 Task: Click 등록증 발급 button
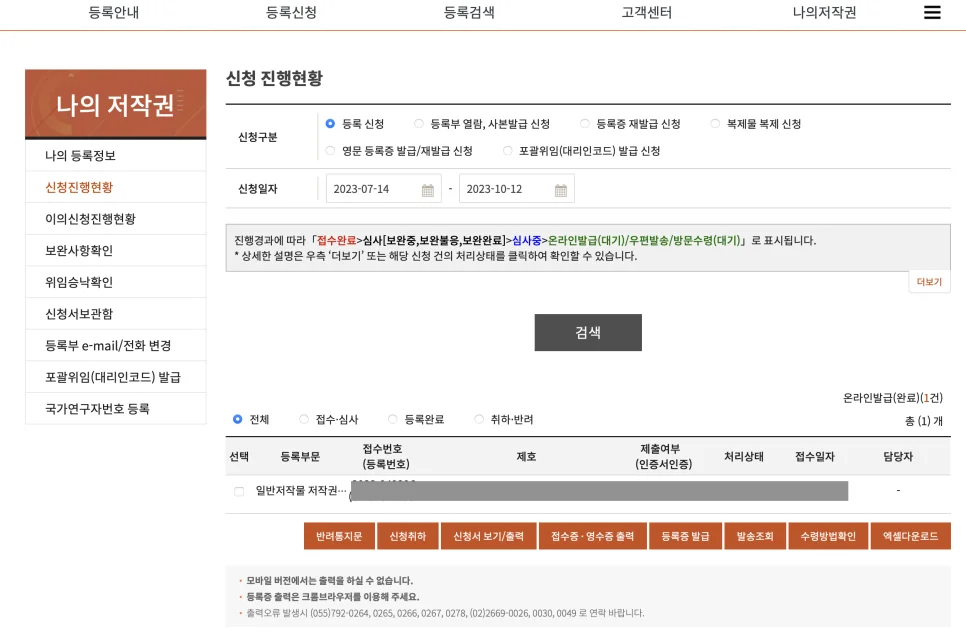685,536
